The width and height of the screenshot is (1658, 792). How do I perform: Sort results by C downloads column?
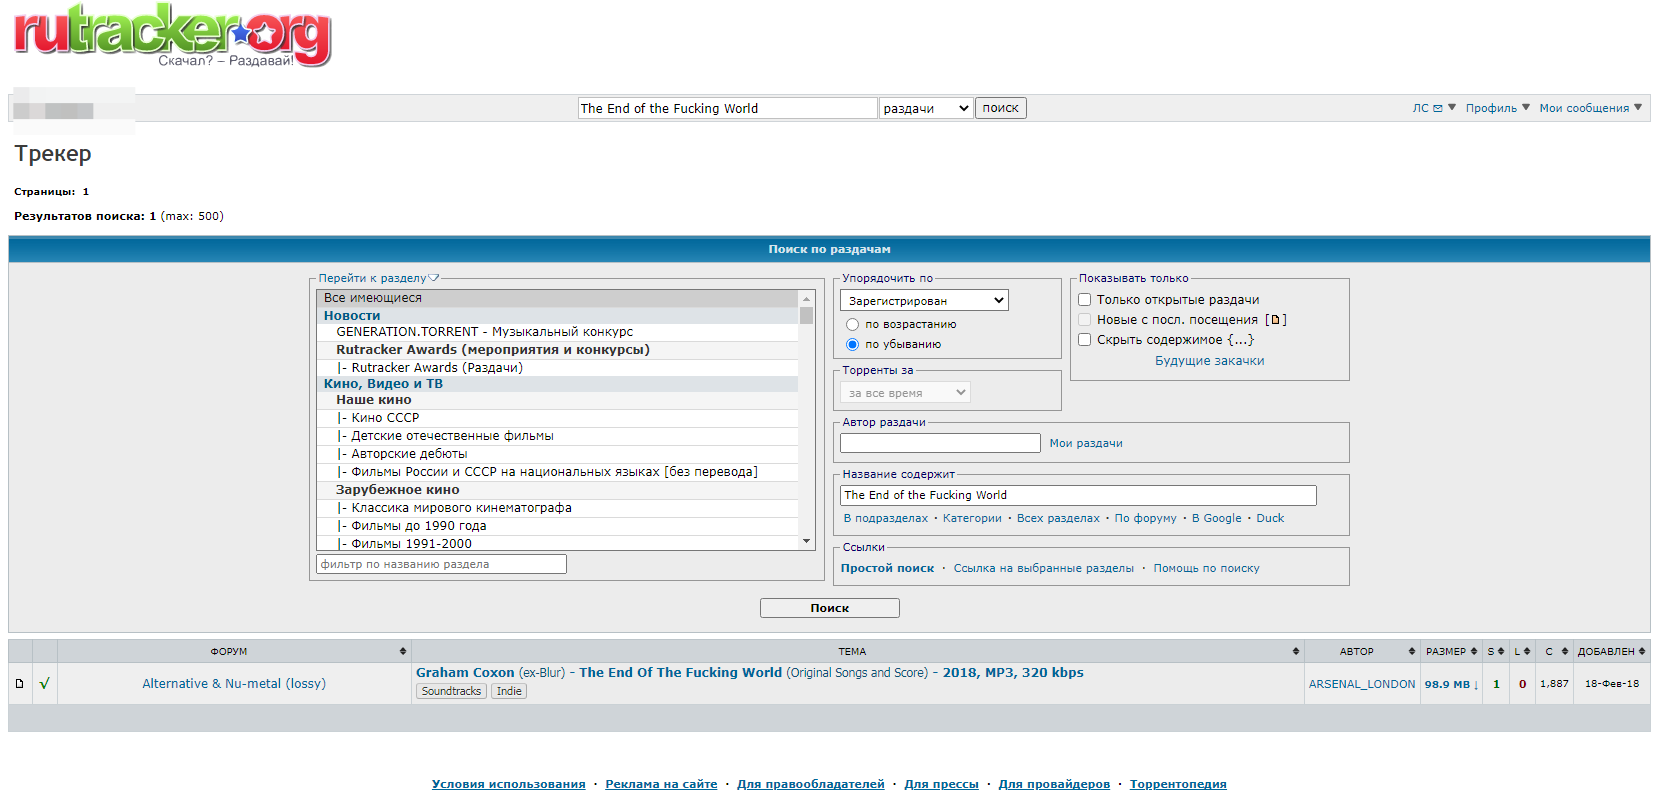1554,651
